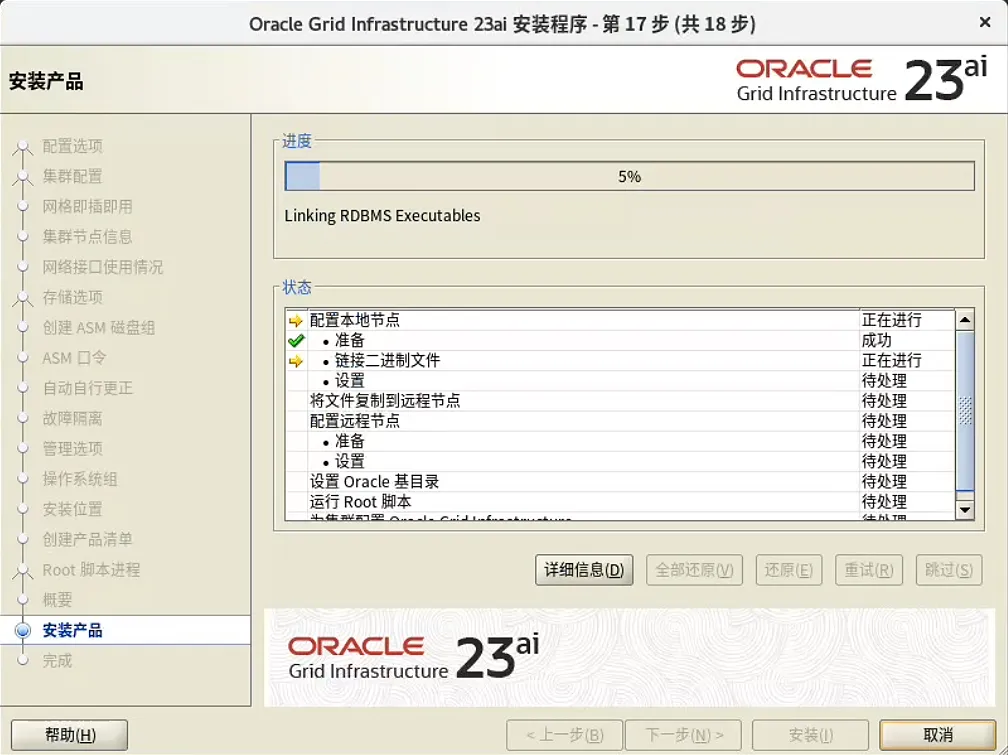1008x755 pixels.
Task: Click the 跳过(S) skip button
Action: 948,570
